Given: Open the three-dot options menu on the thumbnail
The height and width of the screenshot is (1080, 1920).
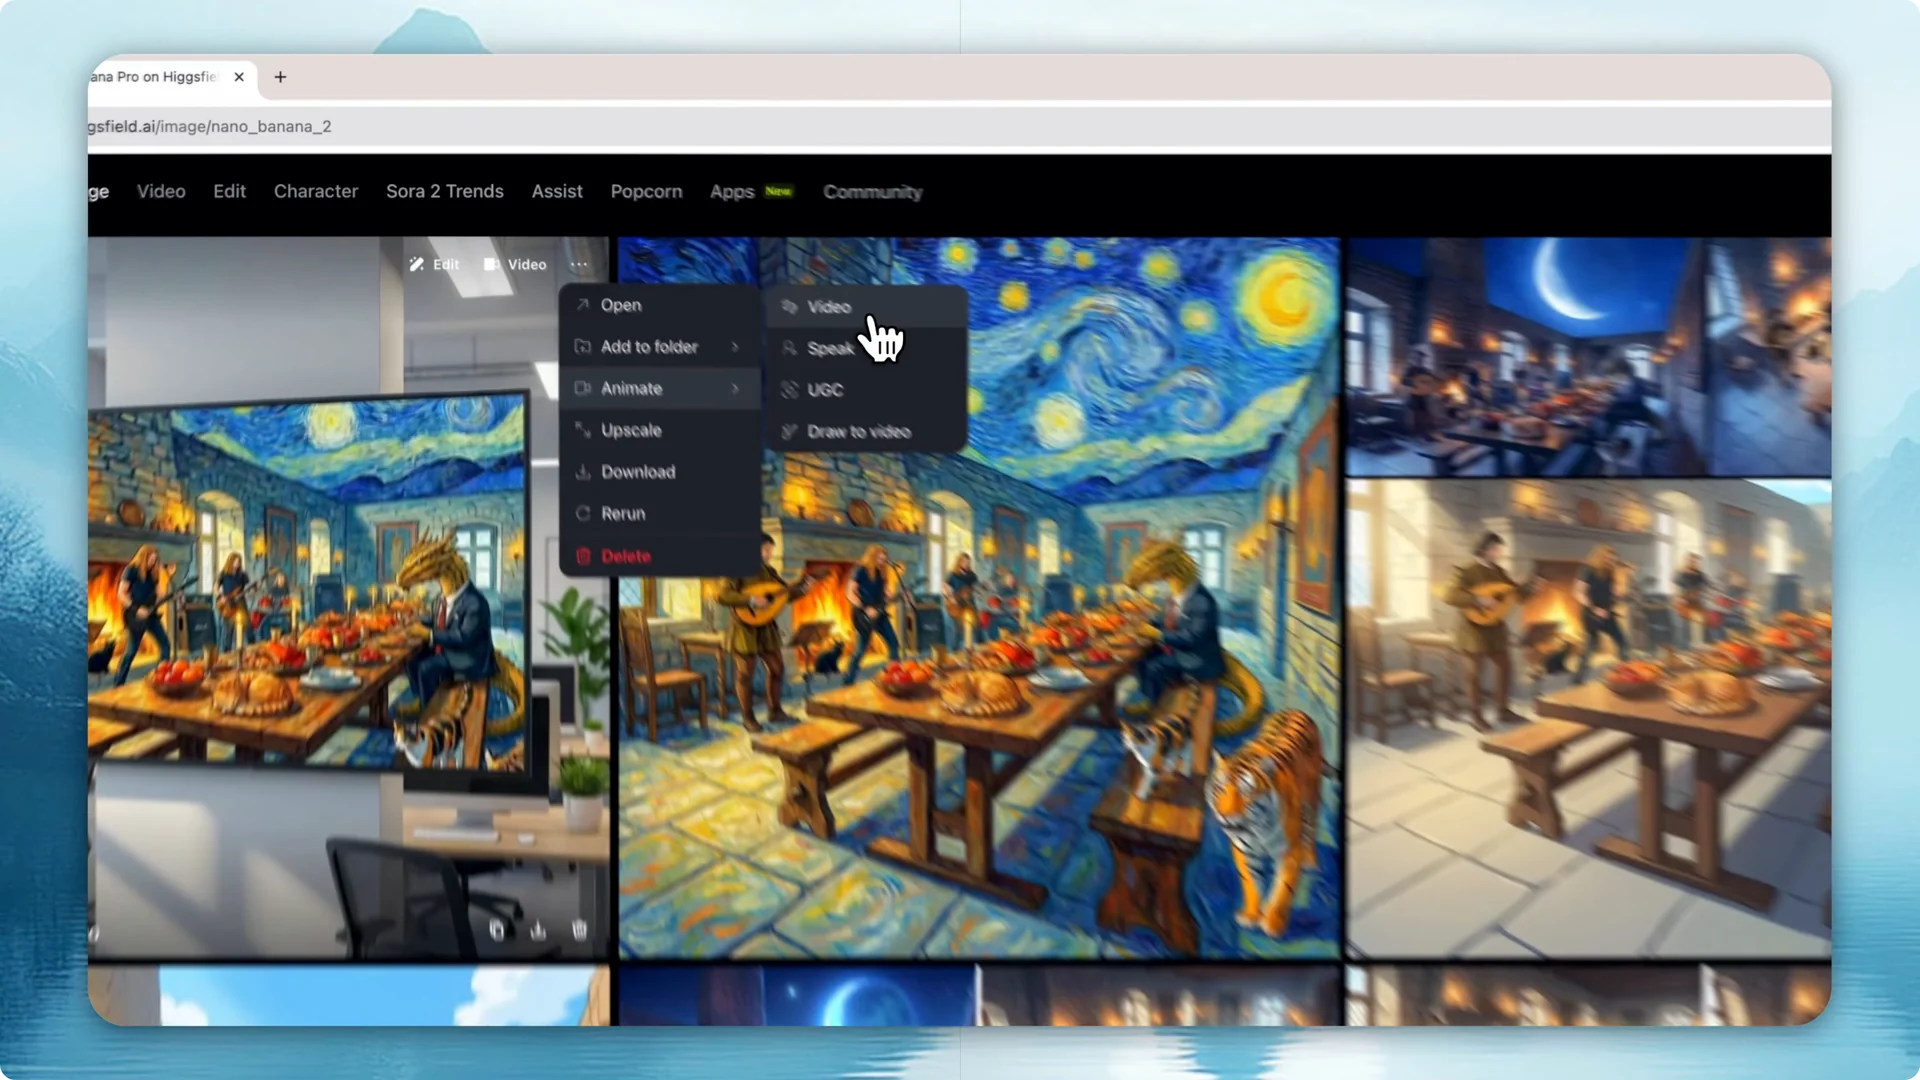Looking at the screenshot, I should 579,264.
